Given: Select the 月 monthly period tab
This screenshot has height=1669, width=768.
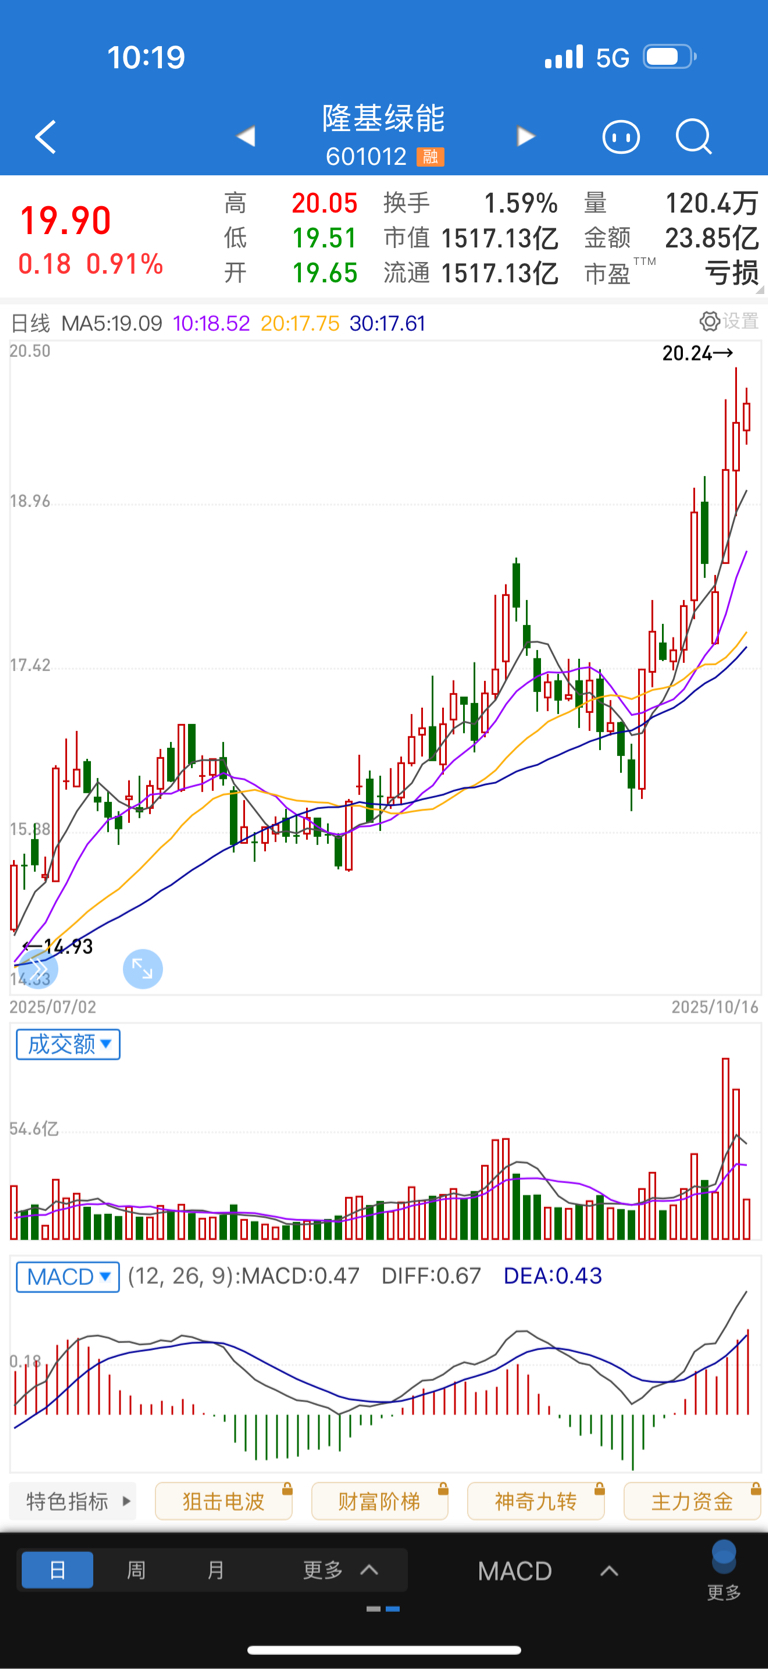Looking at the screenshot, I should coord(215,1570).
